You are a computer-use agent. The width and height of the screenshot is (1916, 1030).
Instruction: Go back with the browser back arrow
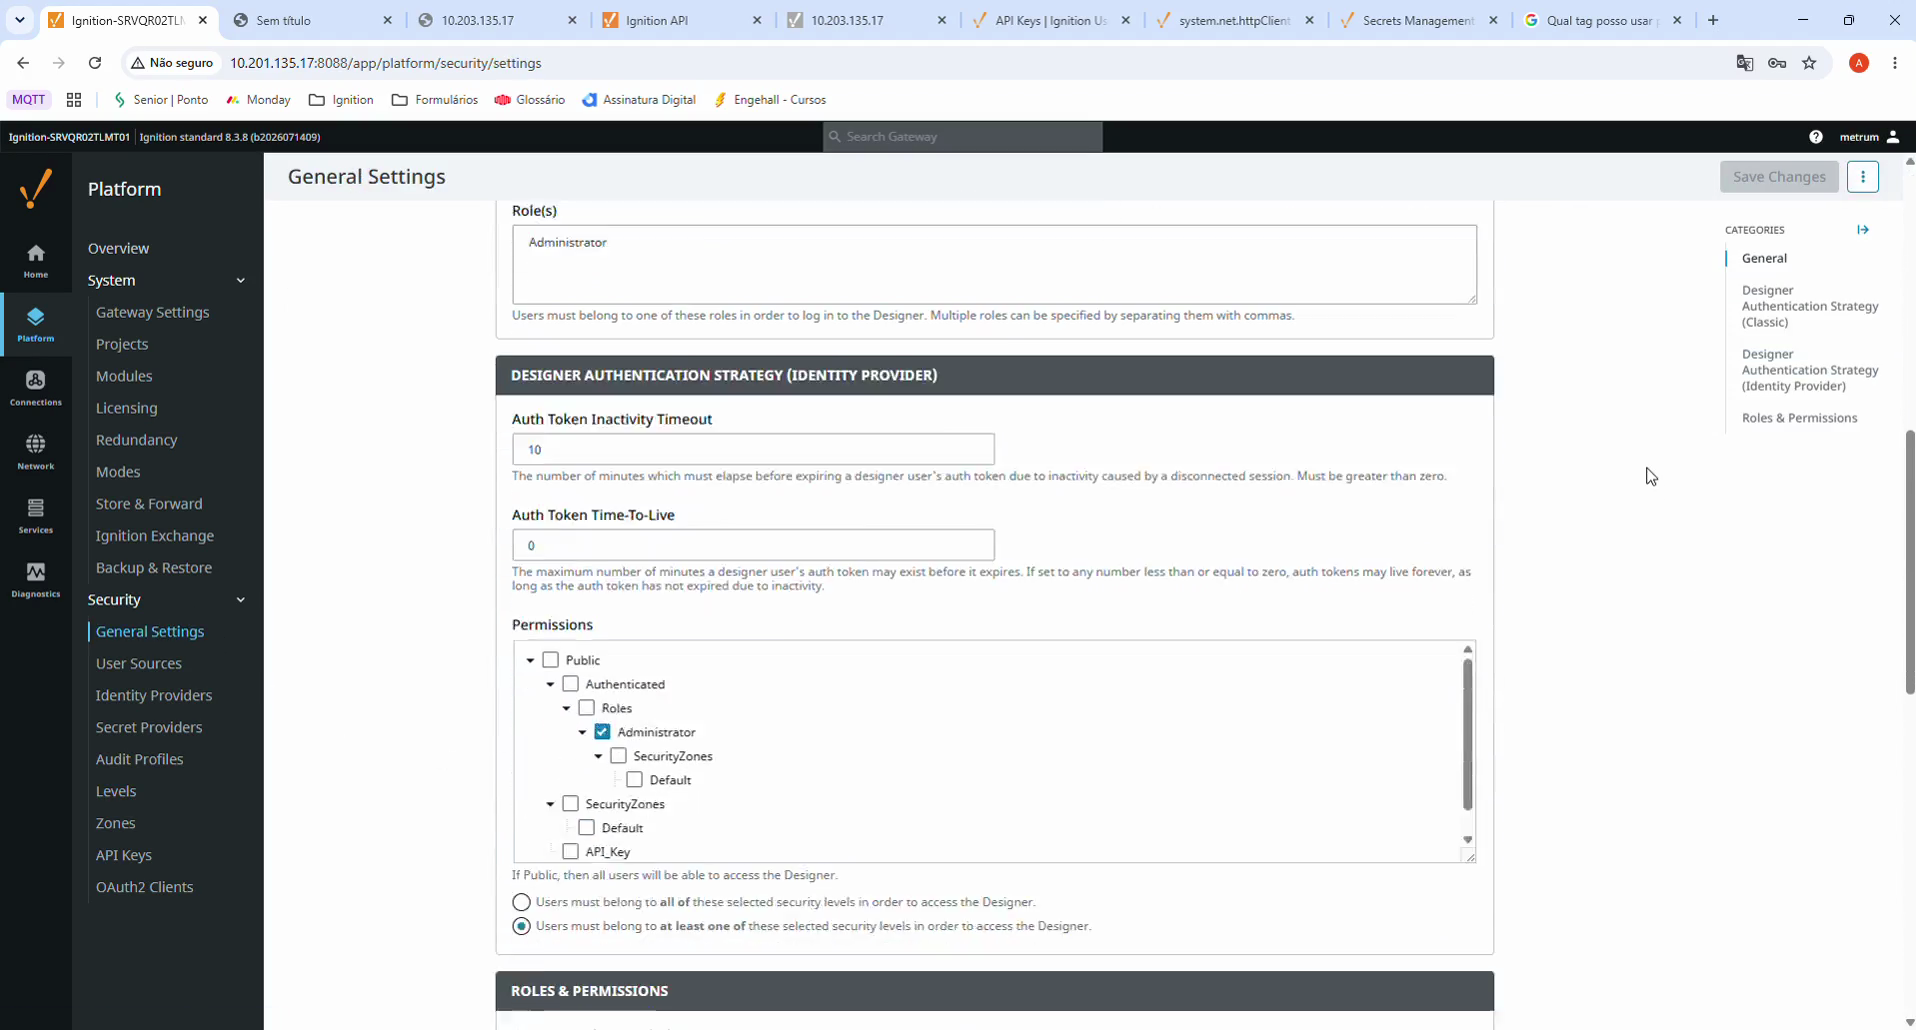tap(23, 63)
